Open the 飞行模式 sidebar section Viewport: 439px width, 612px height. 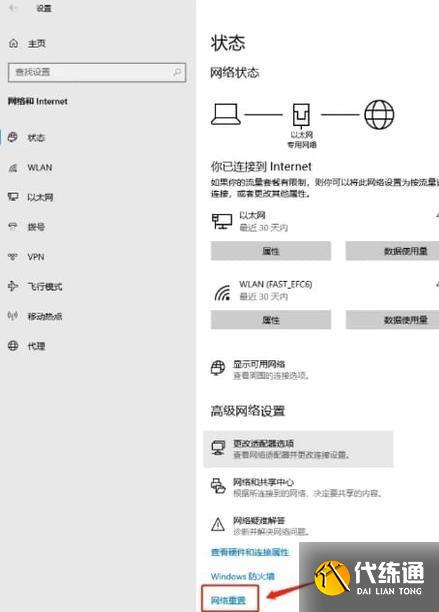tap(44, 286)
